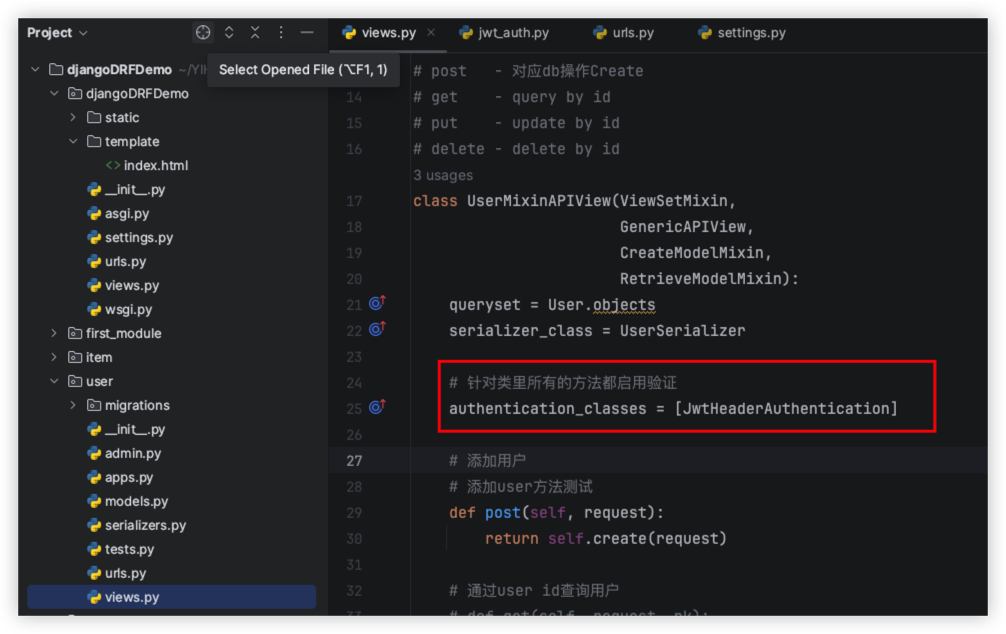Click the Select Opened File crosshair icon
The image size is (1006, 634).
203,33
